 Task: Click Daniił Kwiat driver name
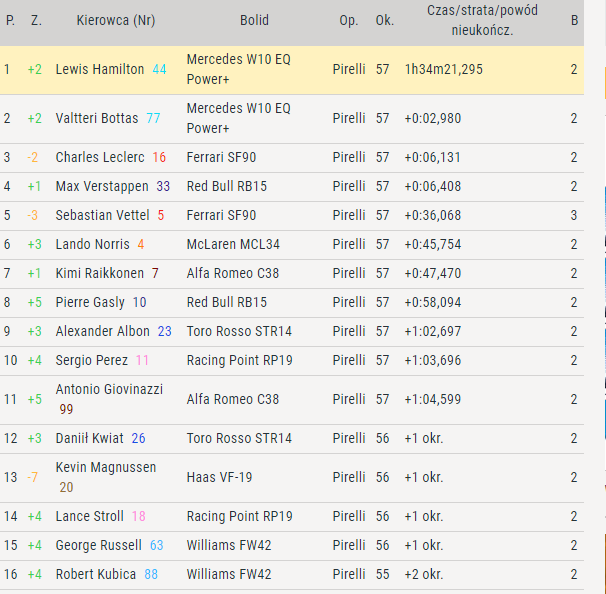click(90, 438)
